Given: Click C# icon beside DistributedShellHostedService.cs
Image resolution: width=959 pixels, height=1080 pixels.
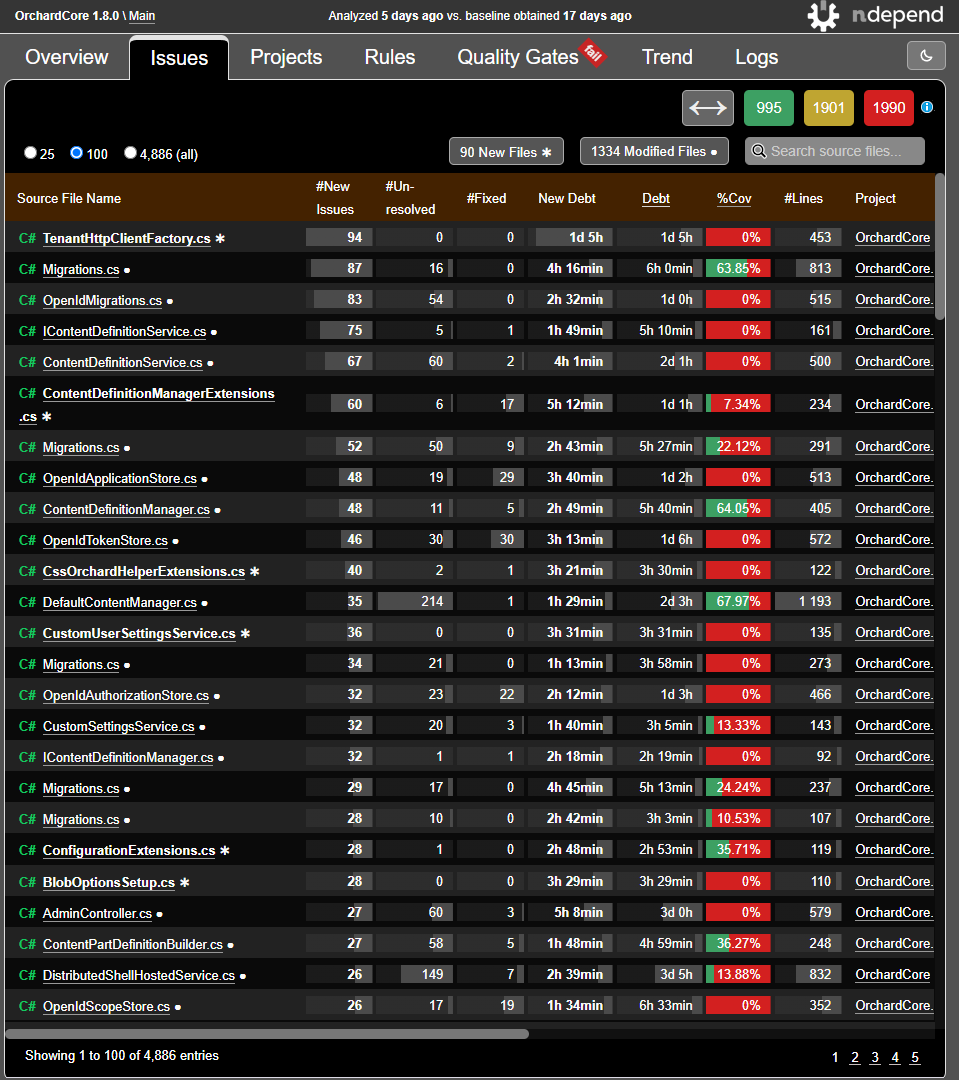Looking at the screenshot, I should [x=27, y=975].
